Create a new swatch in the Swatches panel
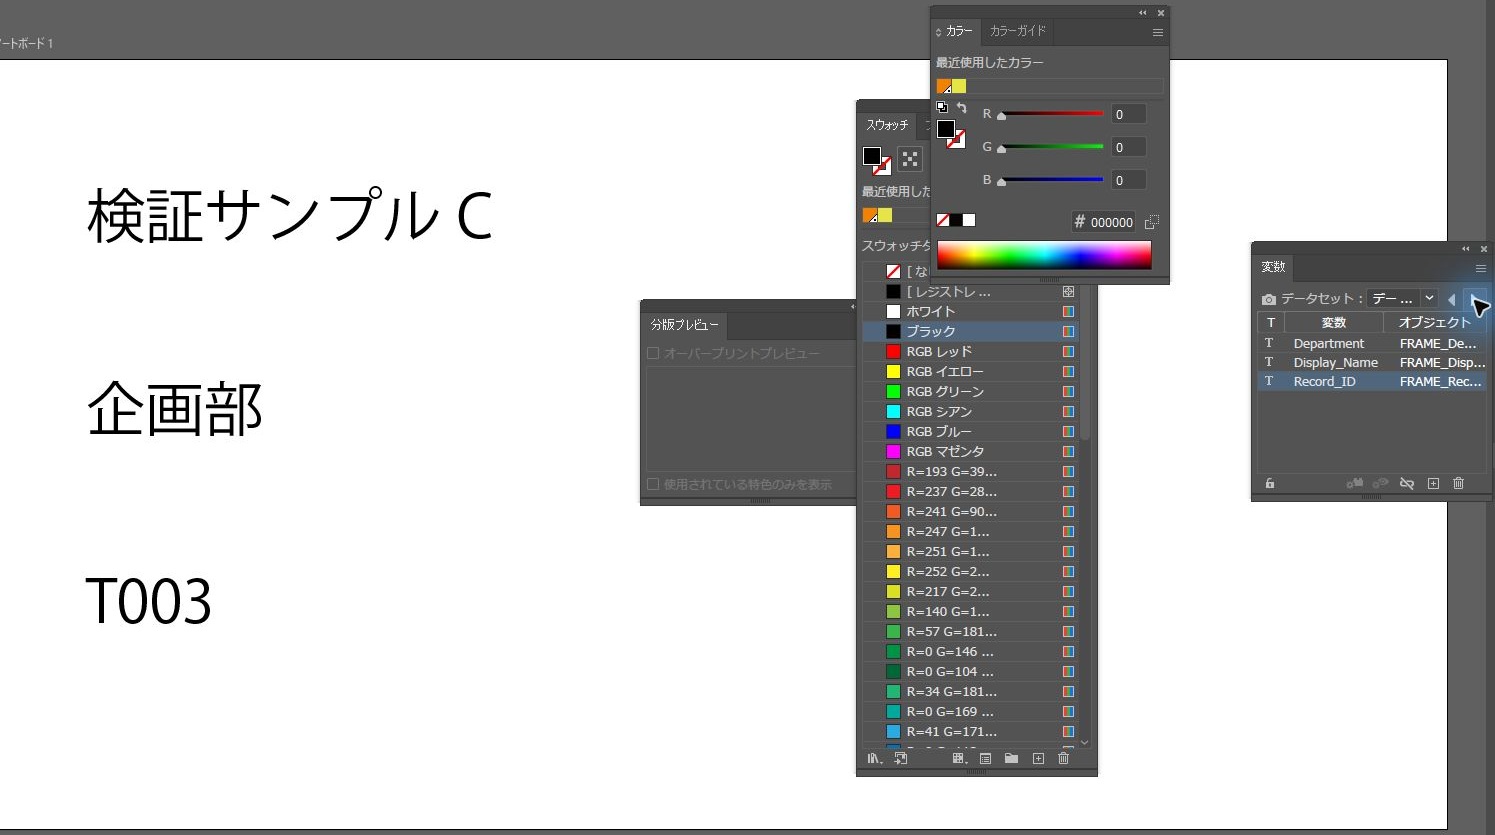Viewport: 1495px width, 835px height. [x=1038, y=759]
